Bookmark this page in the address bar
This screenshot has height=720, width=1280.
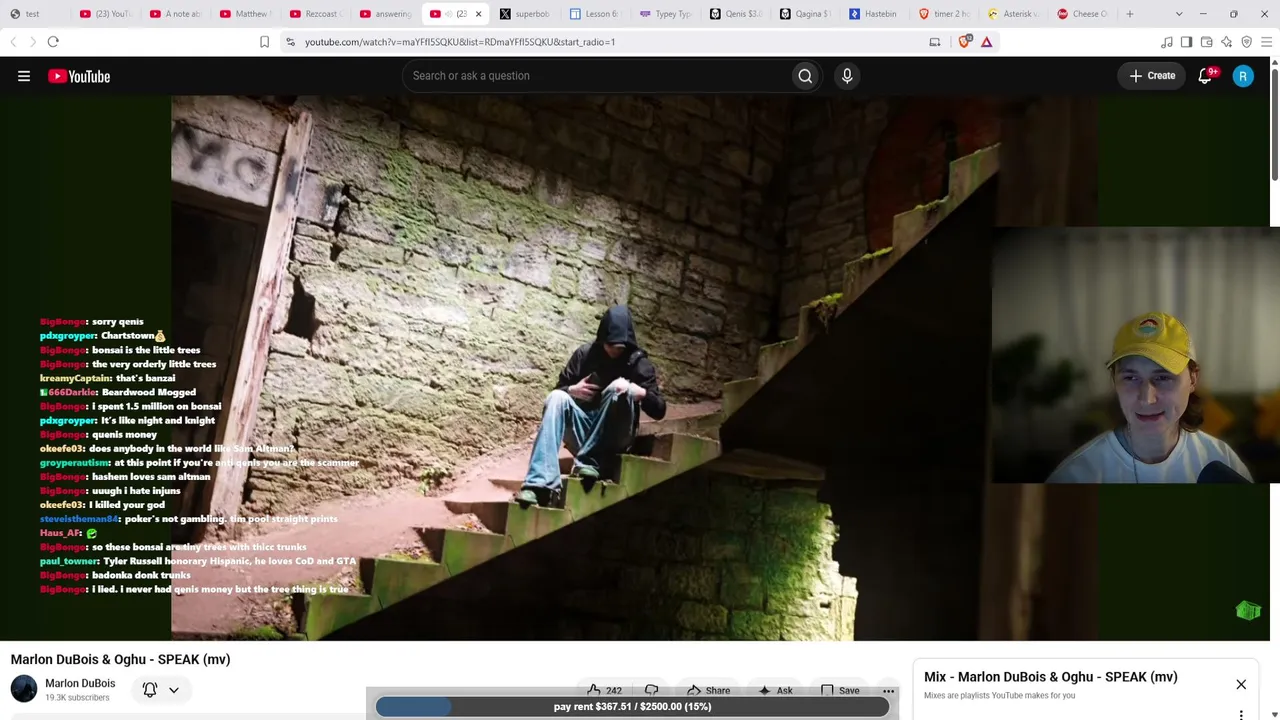click(x=264, y=42)
